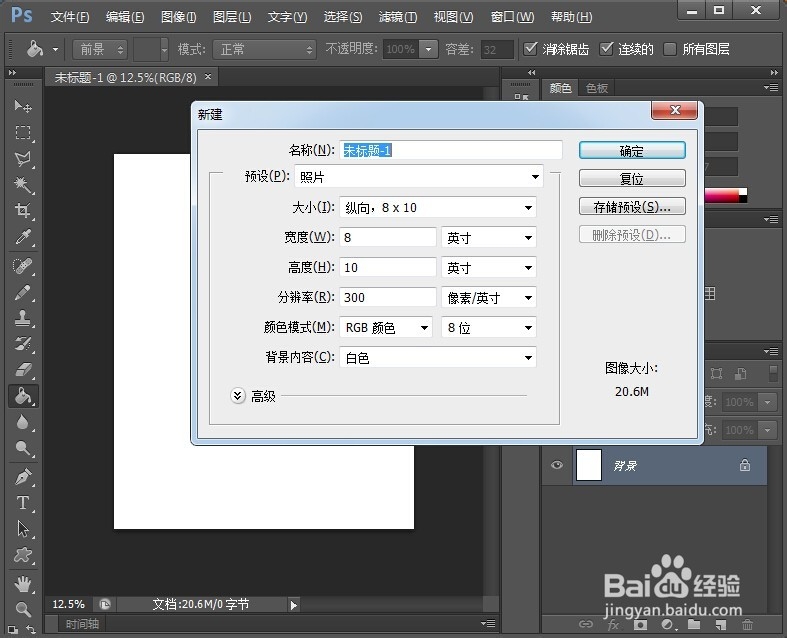Open the 图层 Layer menu
This screenshot has width=787, height=638.
tap(232, 17)
